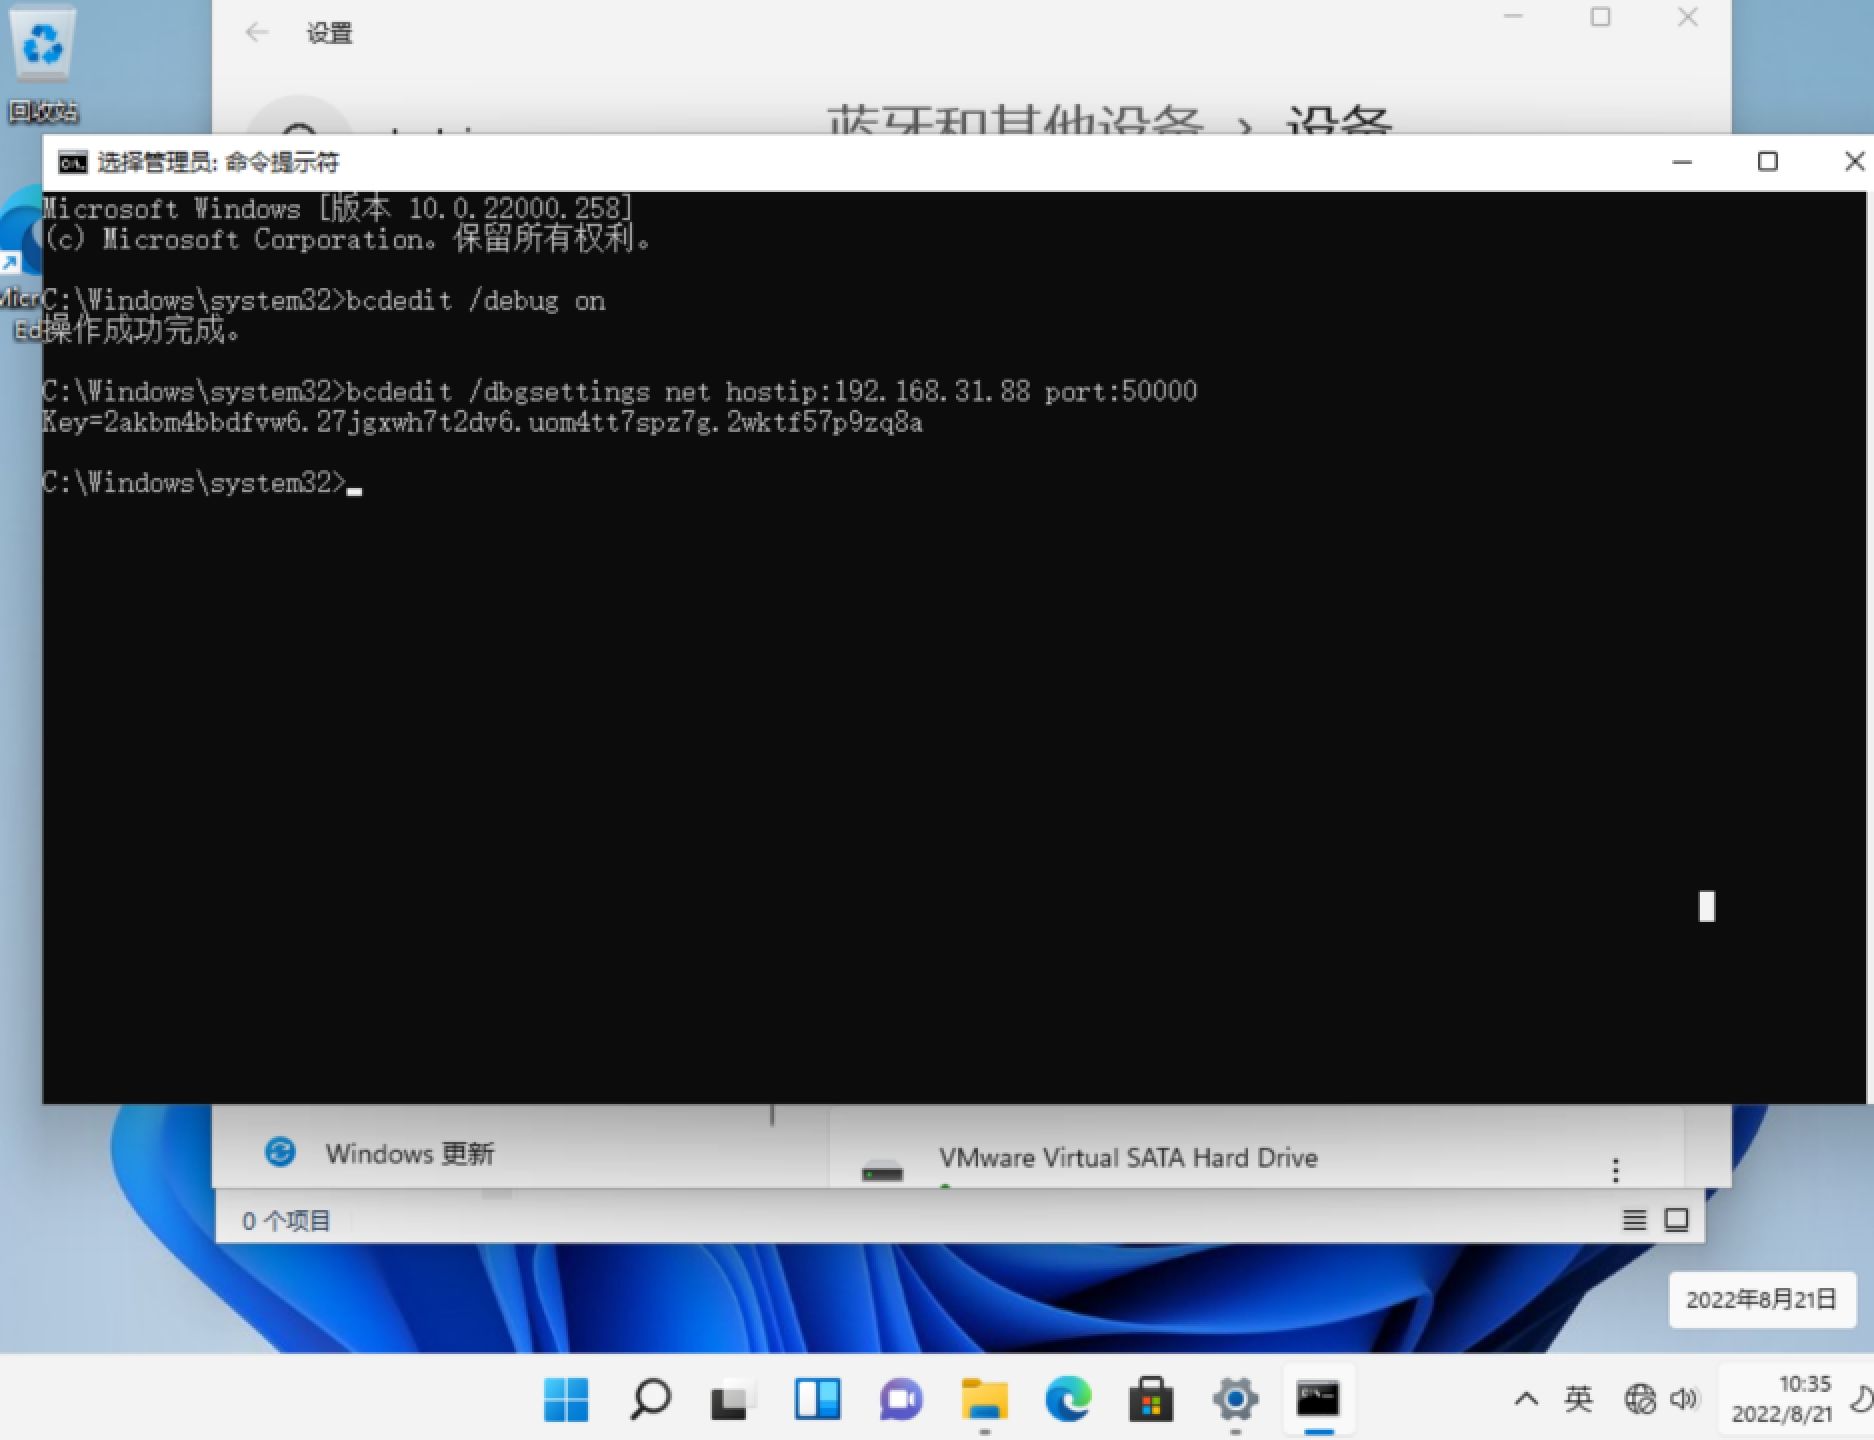The image size is (1874, 1440).
Task: Expand hidden icons in the system tray
Action: click(1526, 1399)
